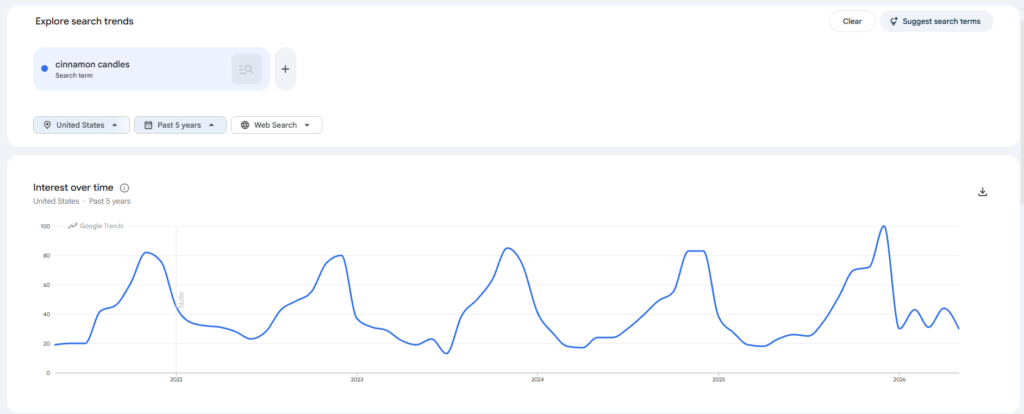
Task: Click the calendar icon in date filter
Action: coord(148,125)
